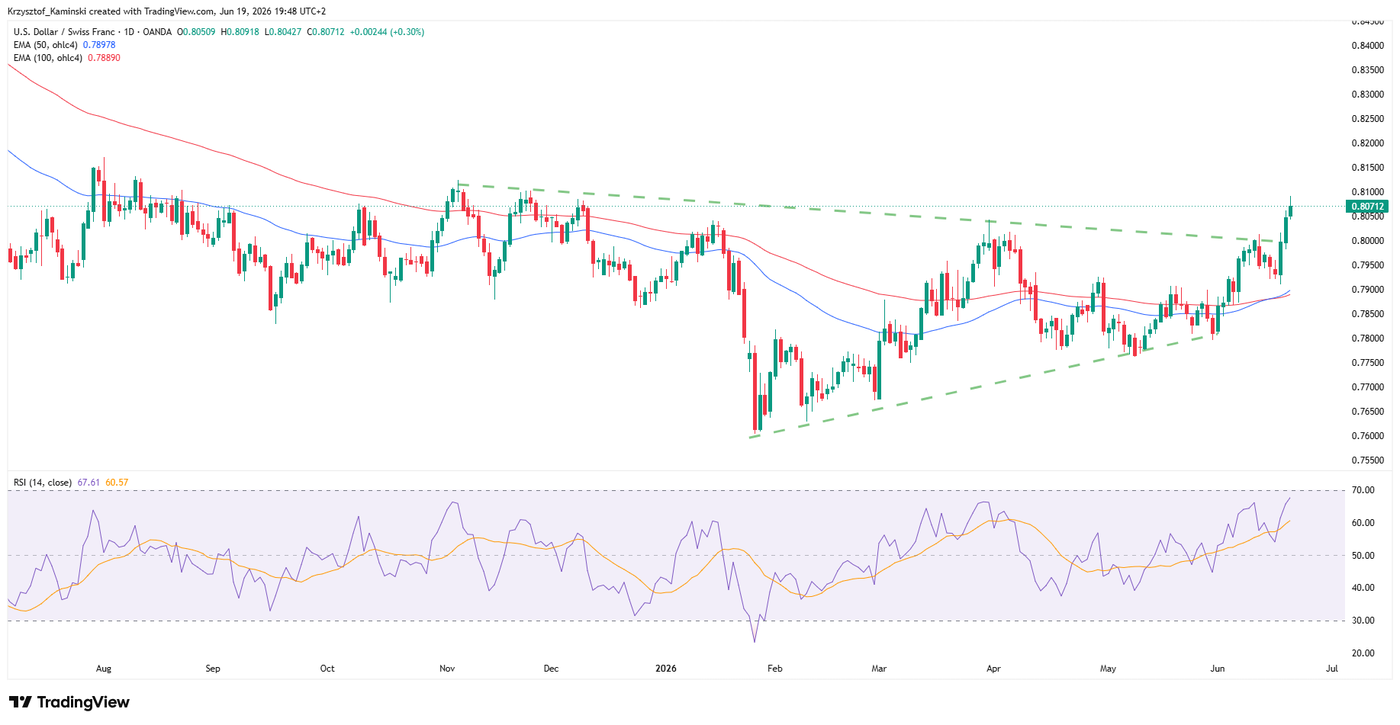Click the 2026 year label on the time axis

click(664, 667)
